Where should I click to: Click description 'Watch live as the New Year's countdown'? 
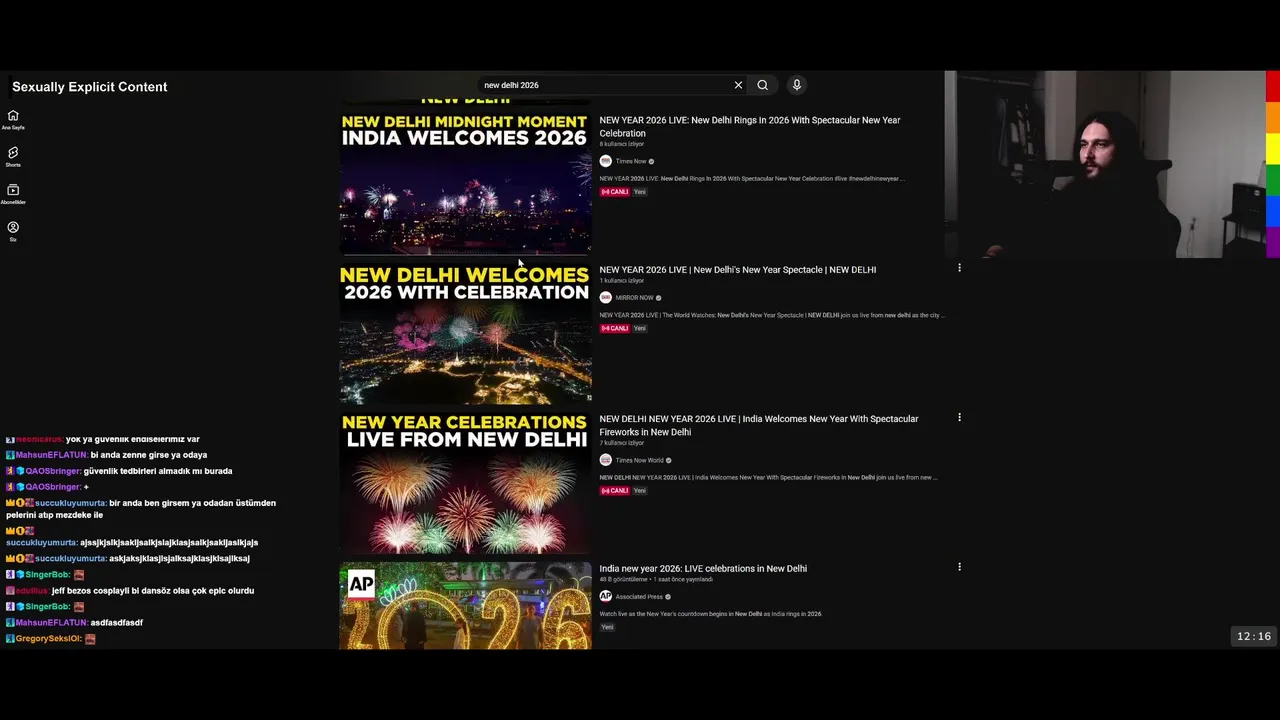pos(710,614)
